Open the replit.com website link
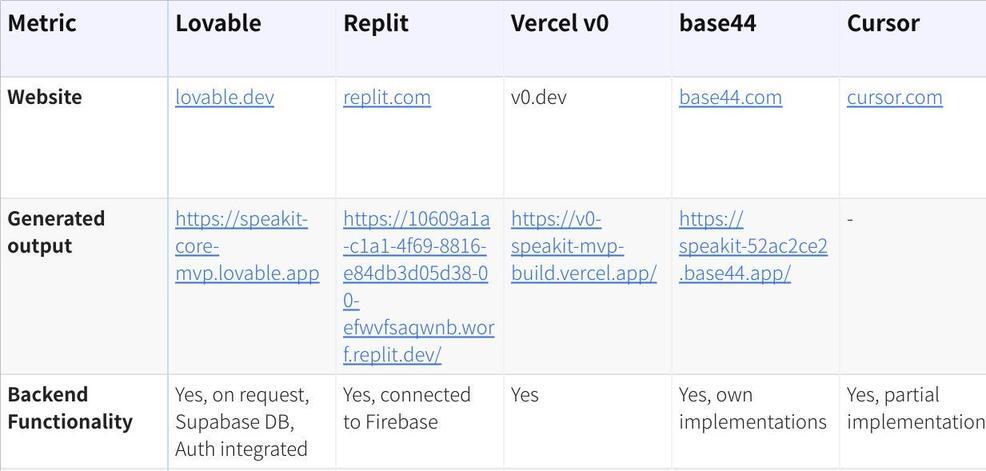Image resolution: width=986 pixels, height=471 pixels. [386, 97]
